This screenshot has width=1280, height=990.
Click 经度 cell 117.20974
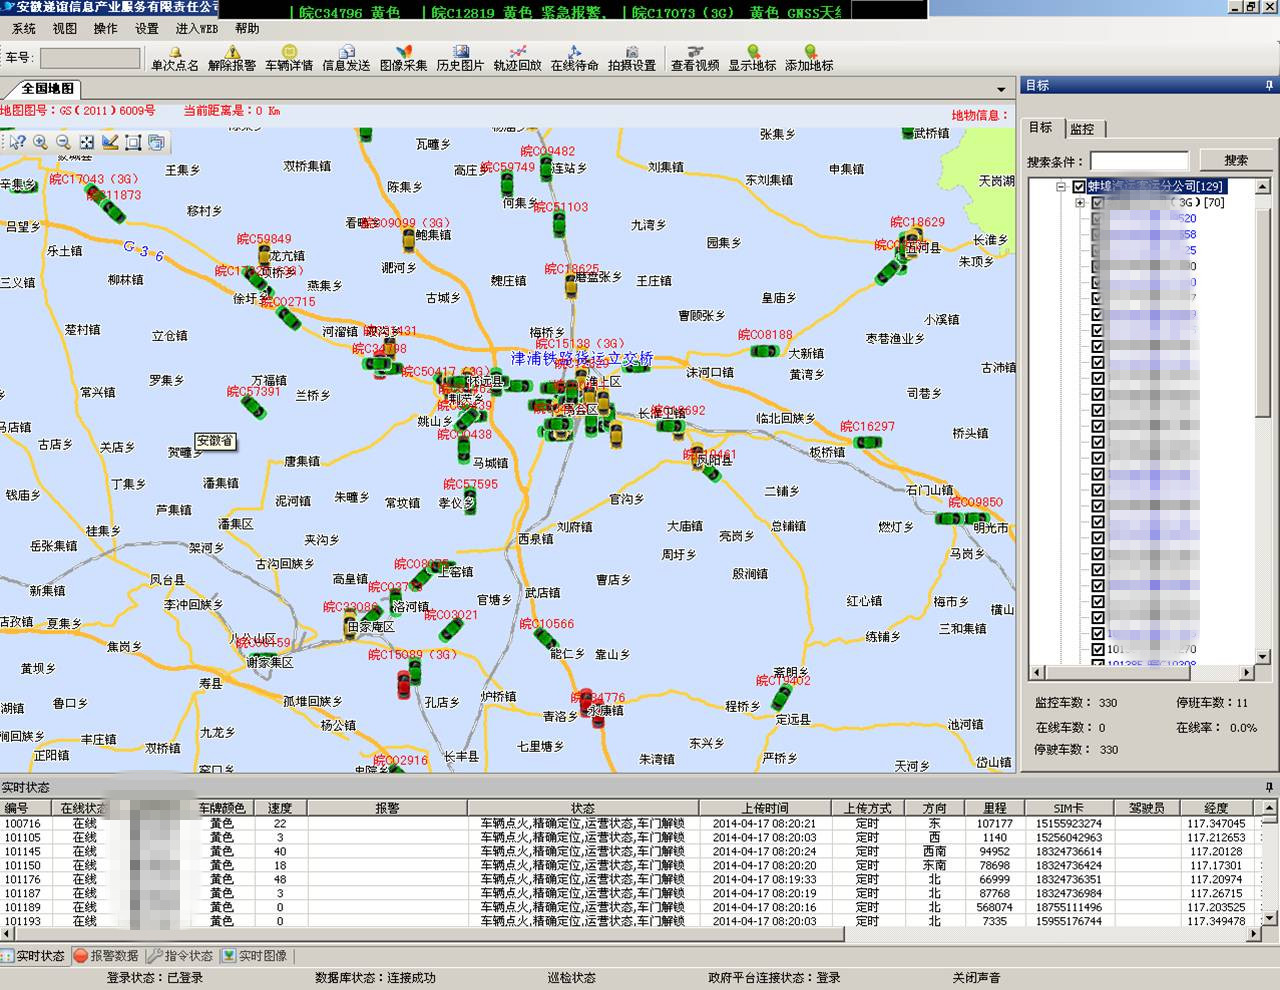pos(1216,880)
